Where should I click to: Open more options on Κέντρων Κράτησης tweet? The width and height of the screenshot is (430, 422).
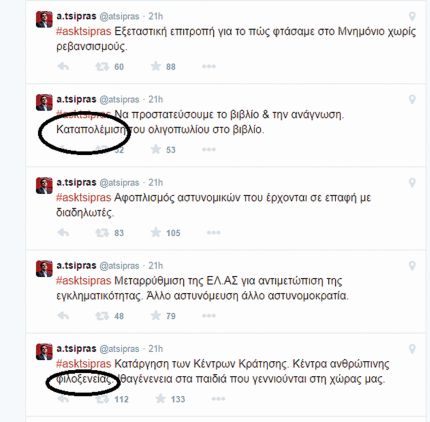(x=218, y=399)
